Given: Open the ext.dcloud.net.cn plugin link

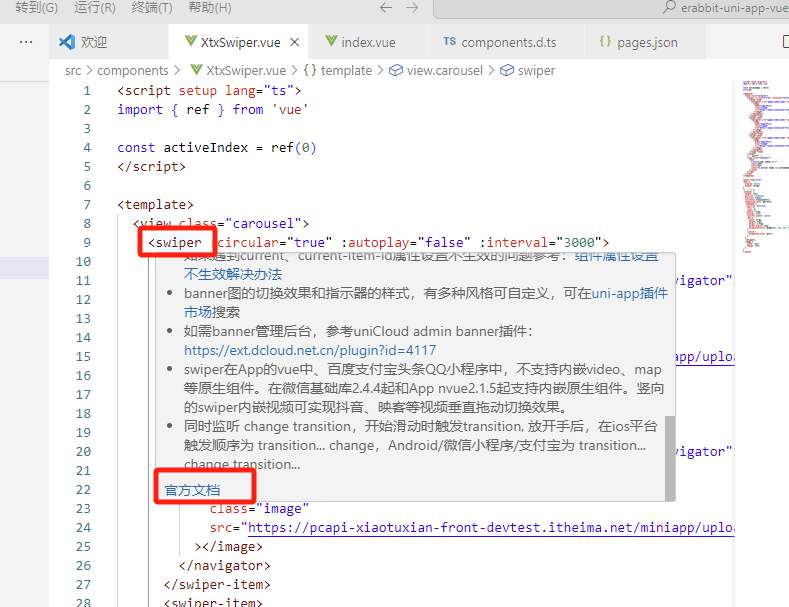Looking at the screenshot, I should point(310,350).
